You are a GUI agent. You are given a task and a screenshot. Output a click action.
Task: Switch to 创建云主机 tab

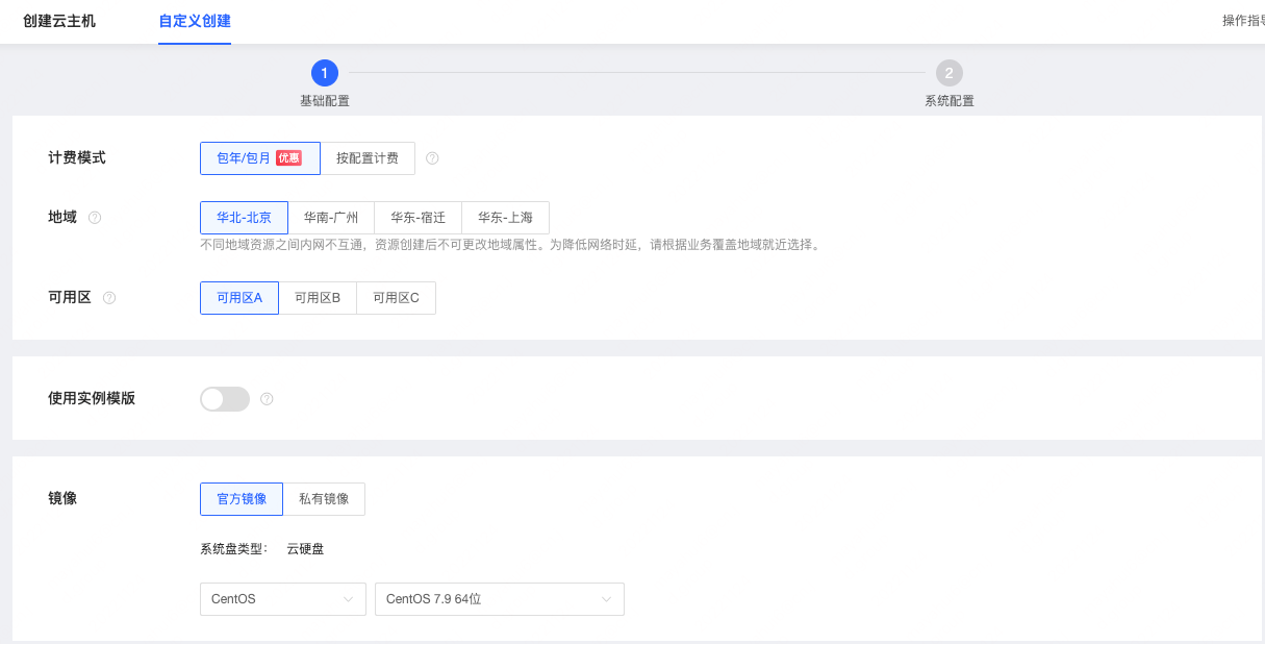(x=60, y=21)
